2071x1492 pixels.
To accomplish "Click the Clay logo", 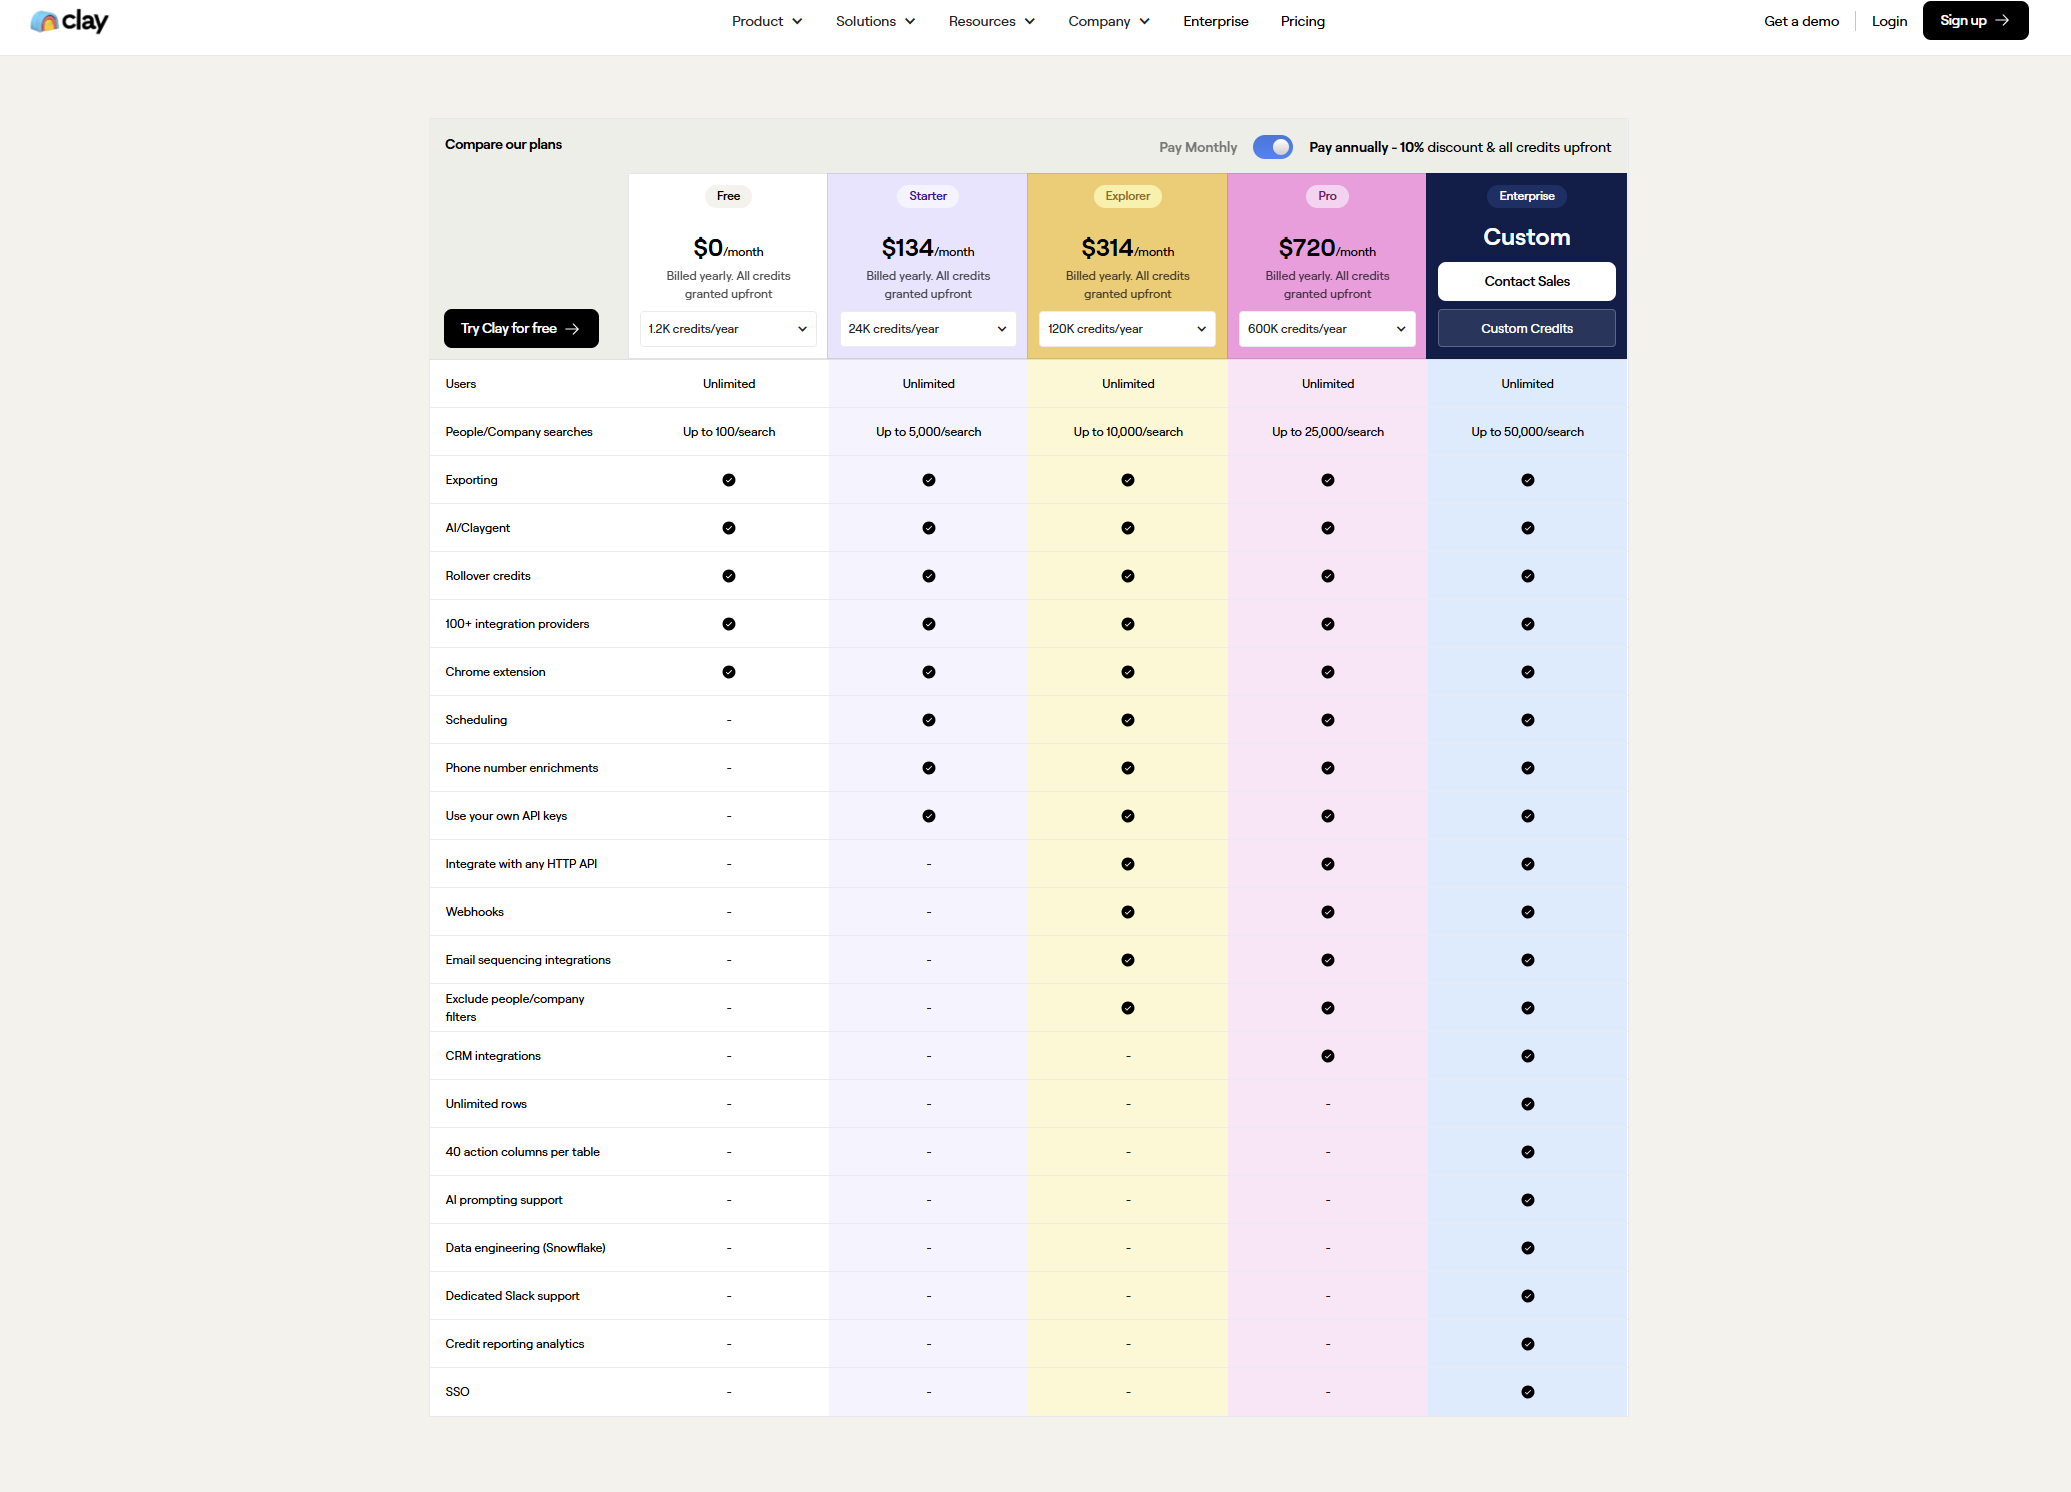I will tap(69, 21).
